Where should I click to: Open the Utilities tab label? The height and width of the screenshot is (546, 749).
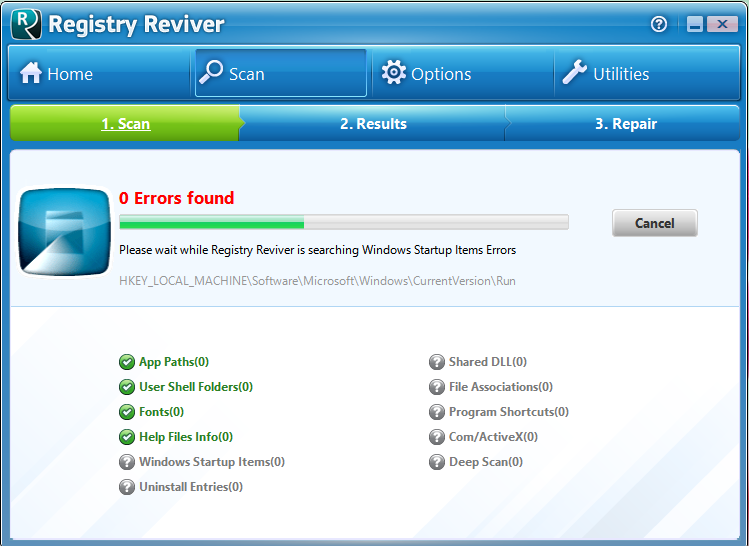click(621, 74)
